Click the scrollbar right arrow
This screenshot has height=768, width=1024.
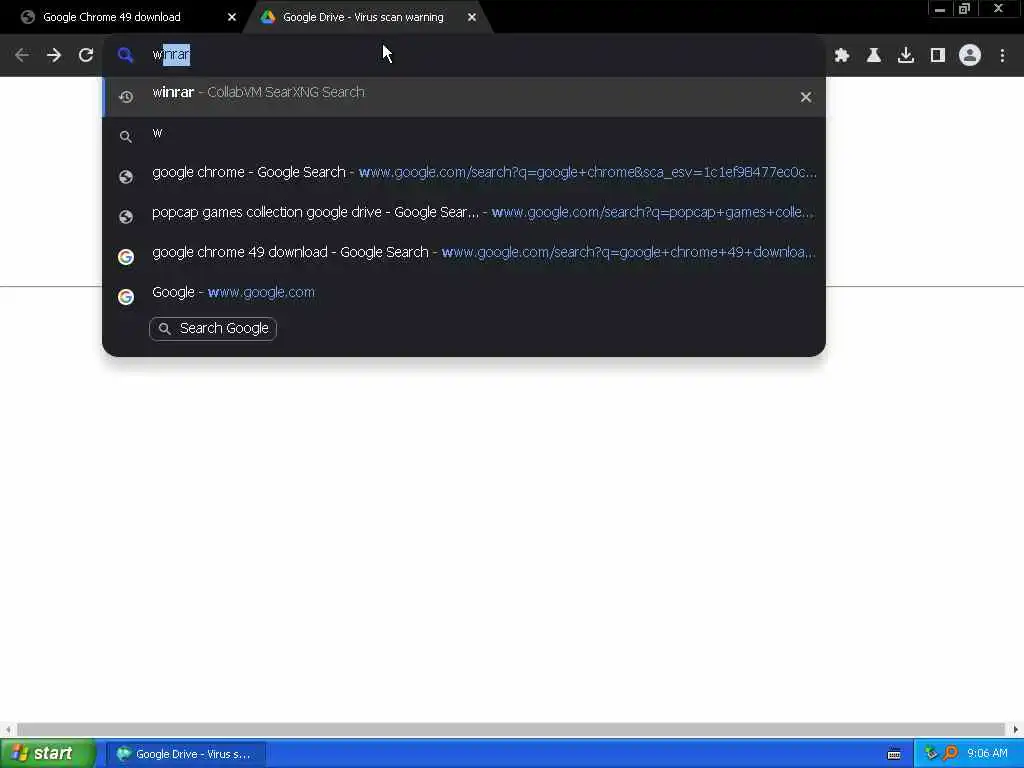tap(1016, 729)
